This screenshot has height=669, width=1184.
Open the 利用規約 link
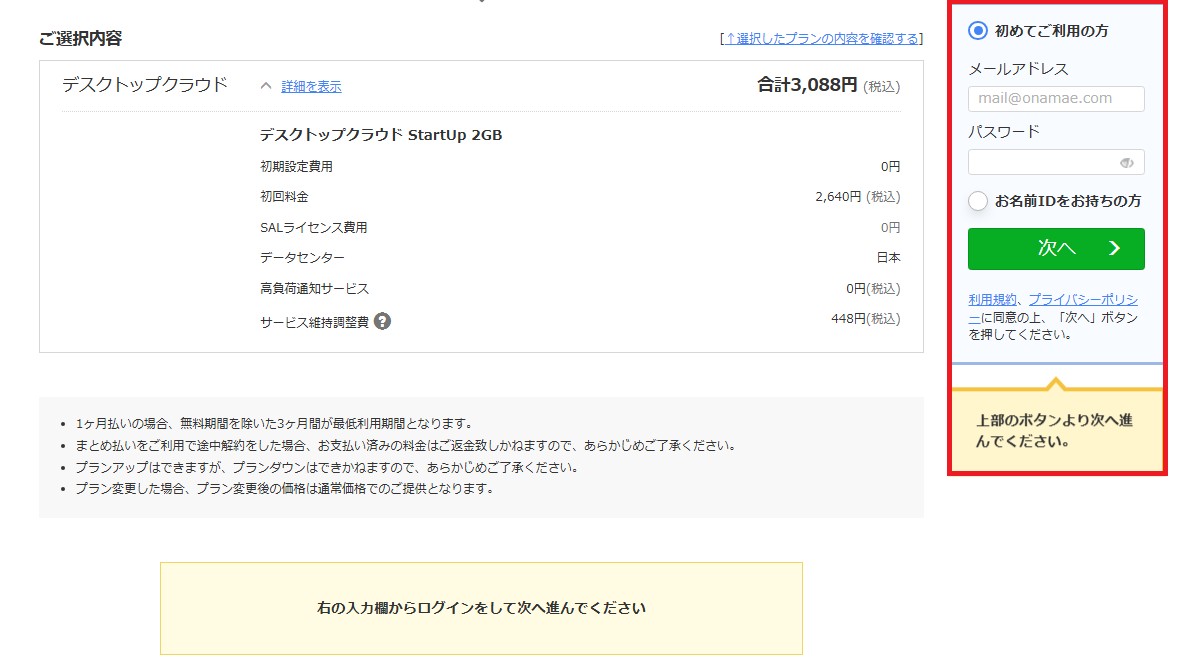coord(992,300)
